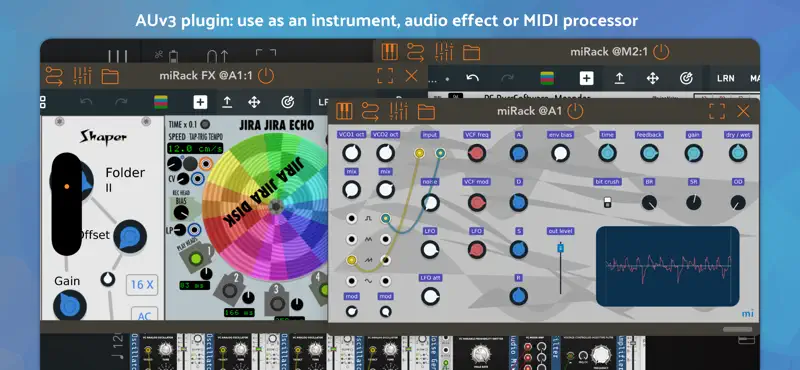The width and height of the screenshot is (800, 370).
Task: Open mixer sliders icon in miRack @A1 window
Action: pyautogui.click(x=398, y=111)
